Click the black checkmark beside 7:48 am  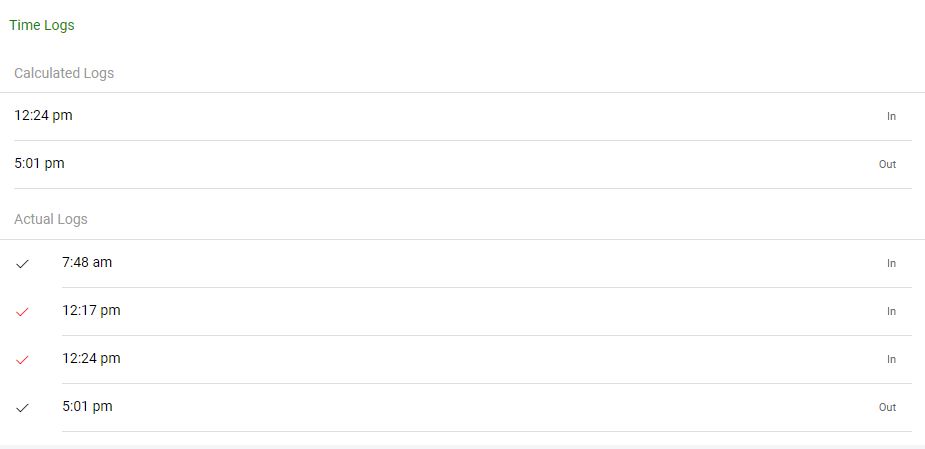click(x=22, y=264)
